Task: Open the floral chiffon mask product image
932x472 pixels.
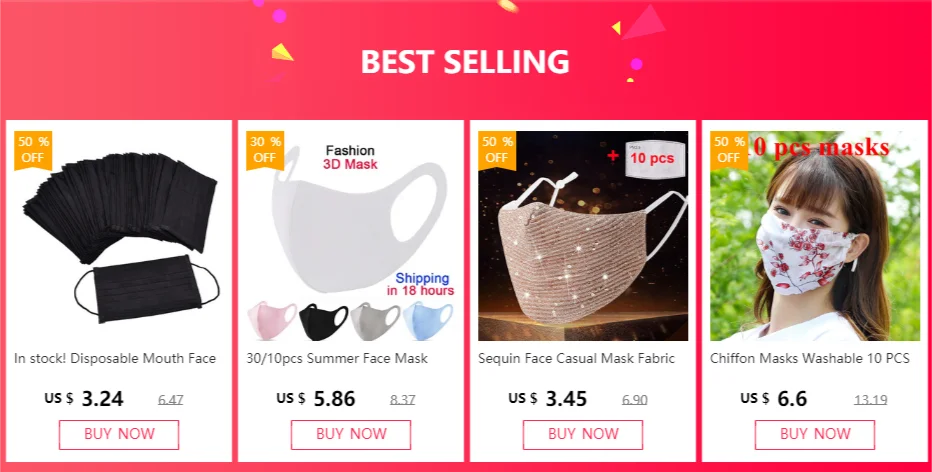Action: 815,236
